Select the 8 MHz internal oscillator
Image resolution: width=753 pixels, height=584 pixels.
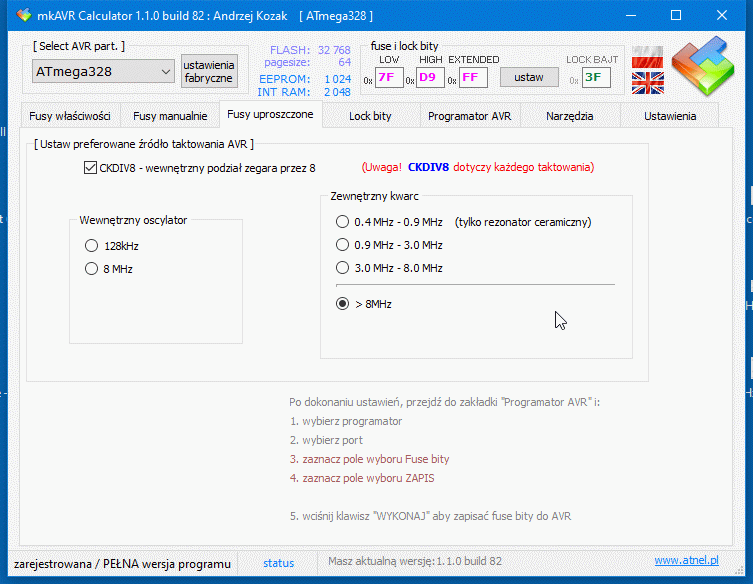(x=91, y=269)
